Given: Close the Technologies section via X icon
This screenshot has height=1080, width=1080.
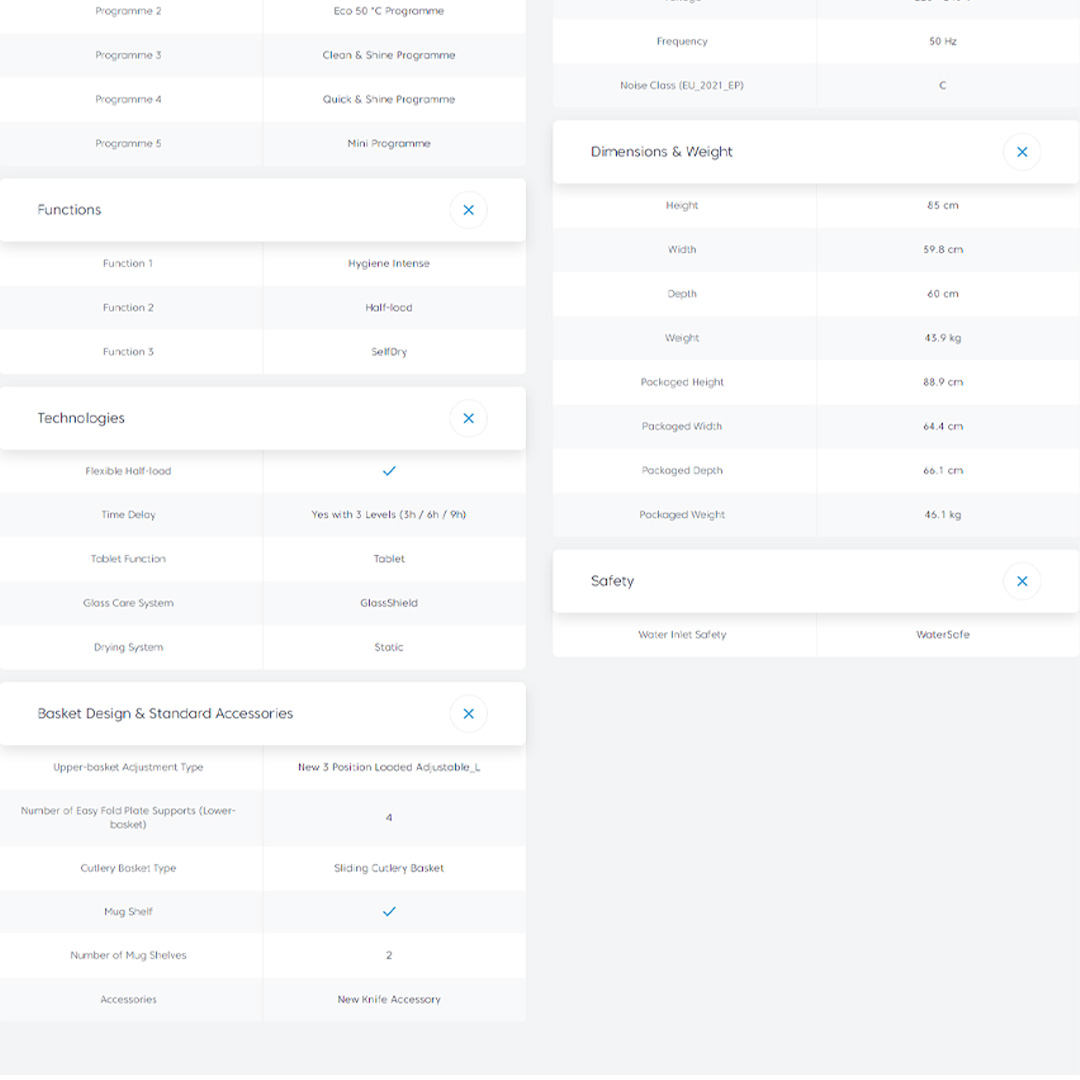Looking at the screenshot, I should 468,418.
